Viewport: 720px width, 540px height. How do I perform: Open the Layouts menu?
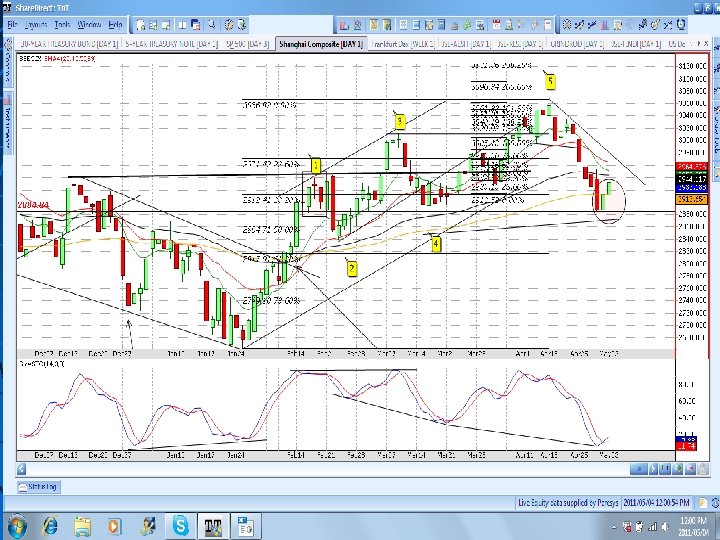pos(36,25)
